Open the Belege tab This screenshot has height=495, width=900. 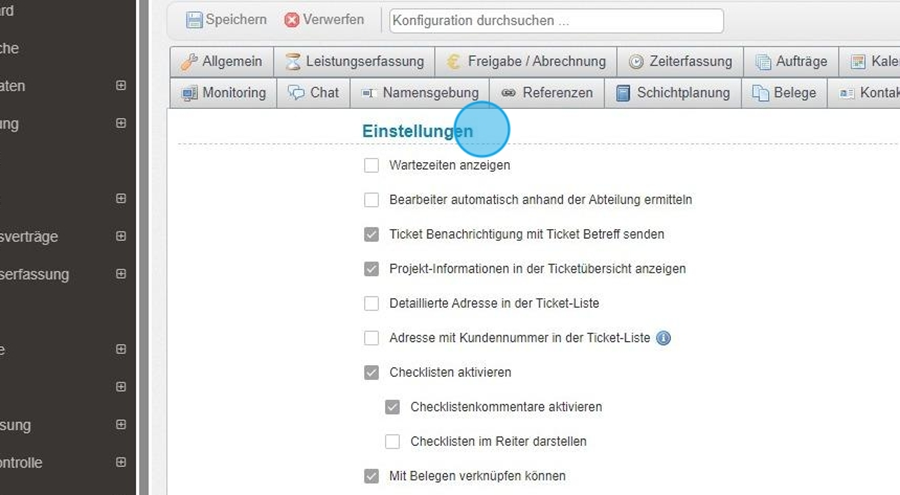point(784,93)
